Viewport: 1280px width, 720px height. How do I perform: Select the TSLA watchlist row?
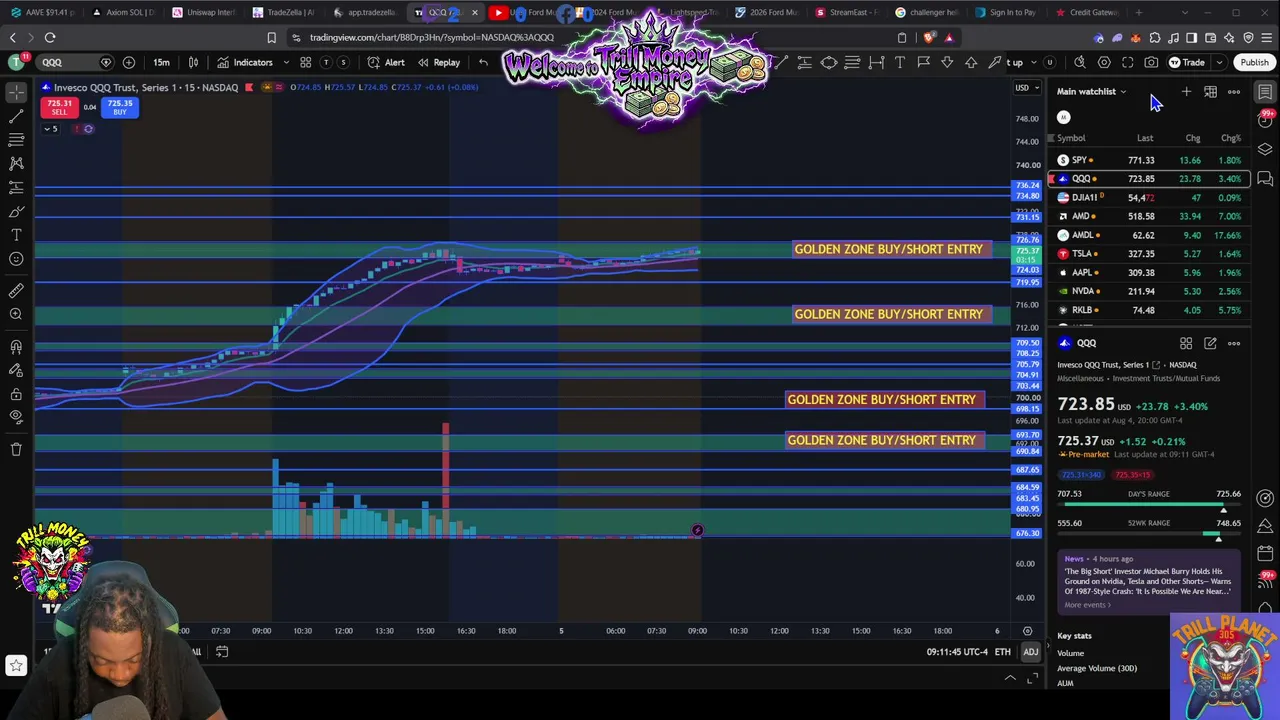[1149, 254]
